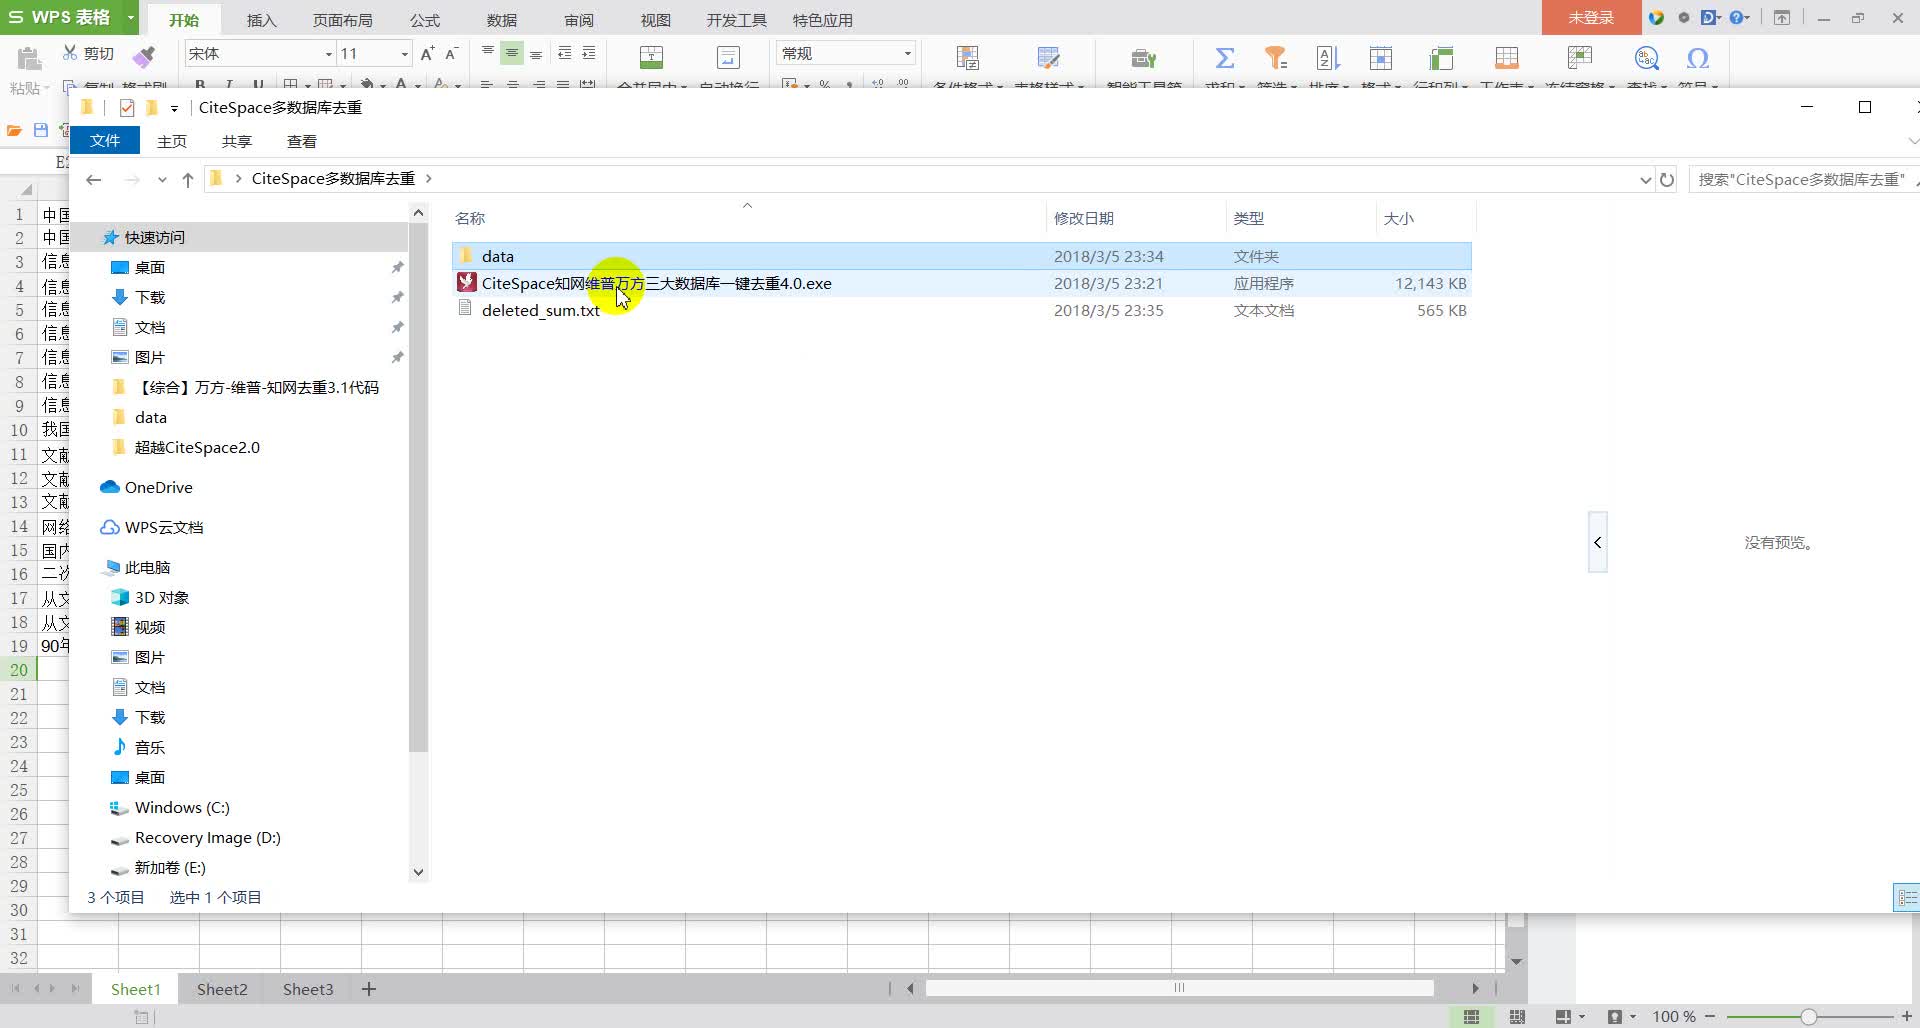Toggle the middle-align icon in WPS ribbon

click(x=512, y=53)
